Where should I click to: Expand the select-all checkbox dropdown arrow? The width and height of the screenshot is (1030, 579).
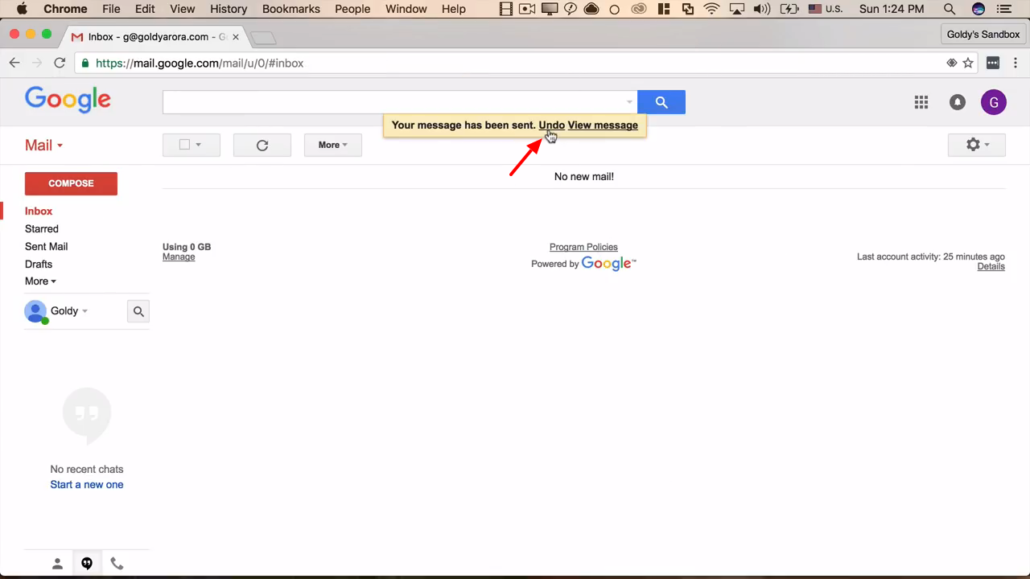[198, 145]
